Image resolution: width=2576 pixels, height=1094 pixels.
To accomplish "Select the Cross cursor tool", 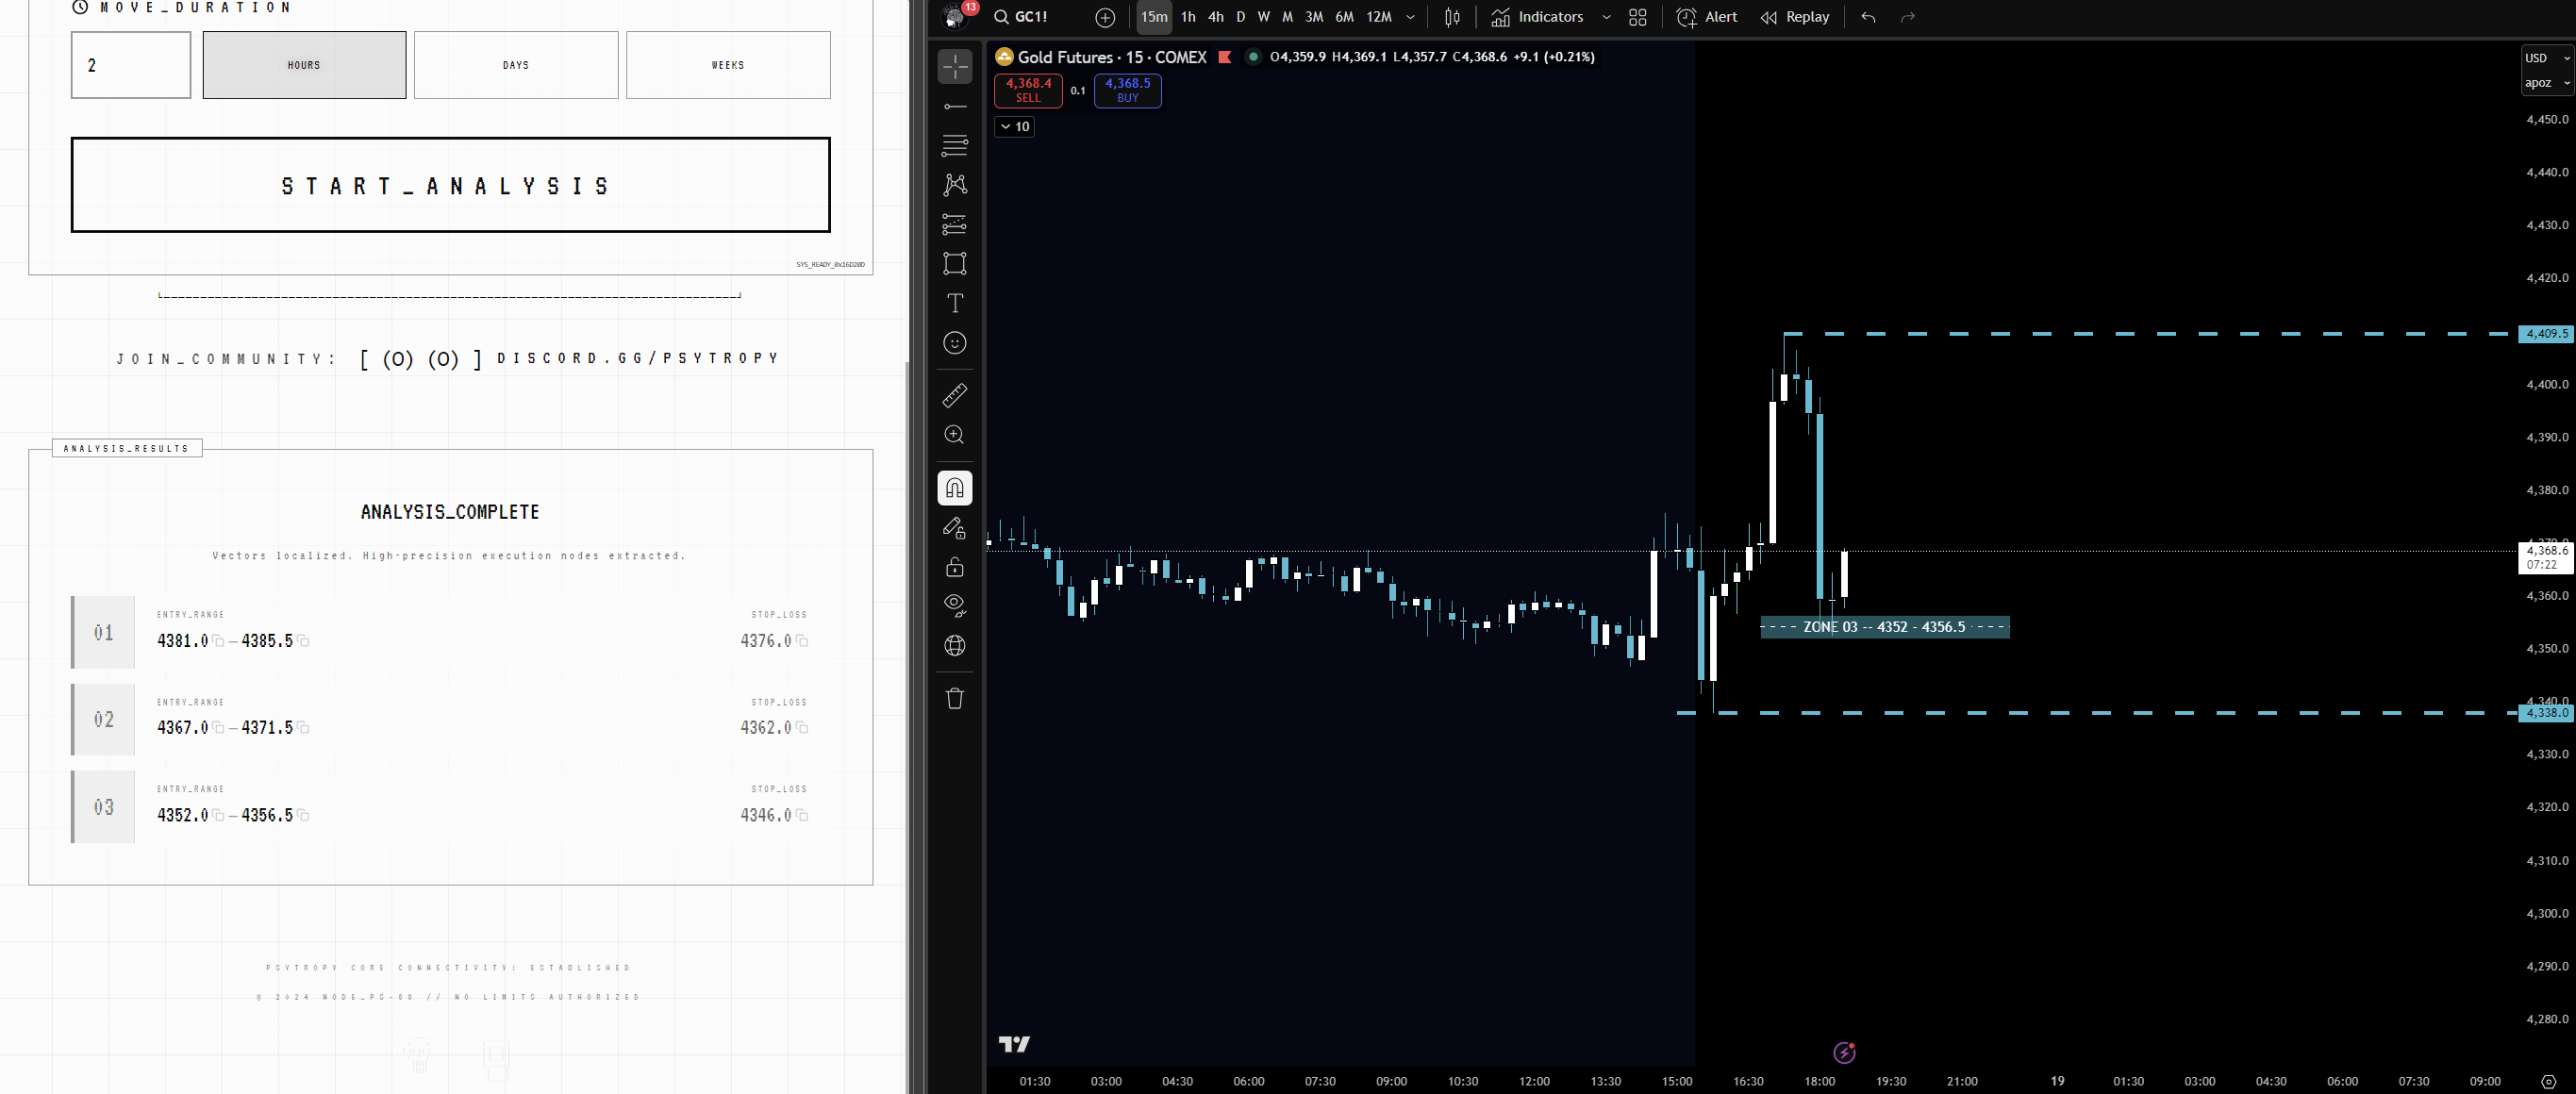I will tap(955, 66).
